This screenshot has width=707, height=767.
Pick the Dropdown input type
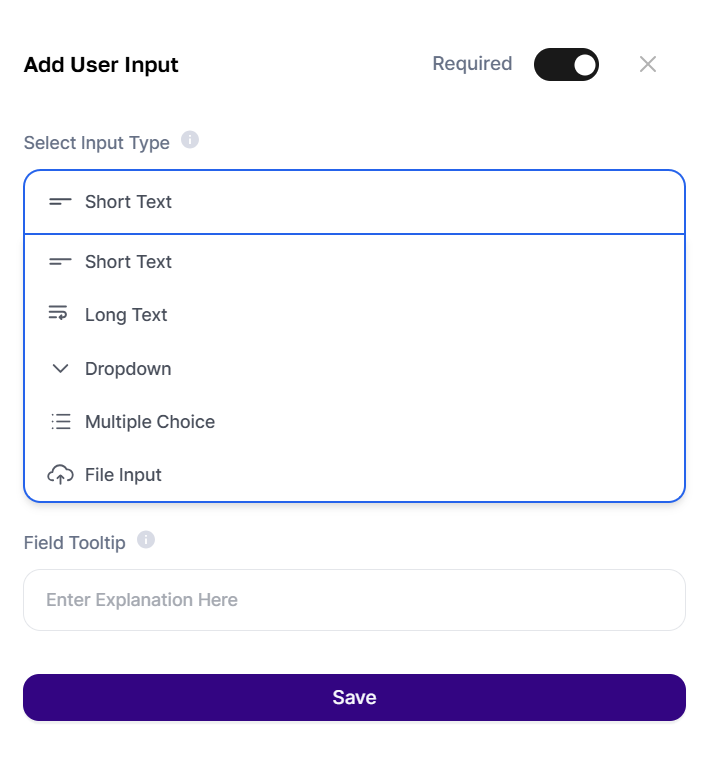[x=354, y=368]
